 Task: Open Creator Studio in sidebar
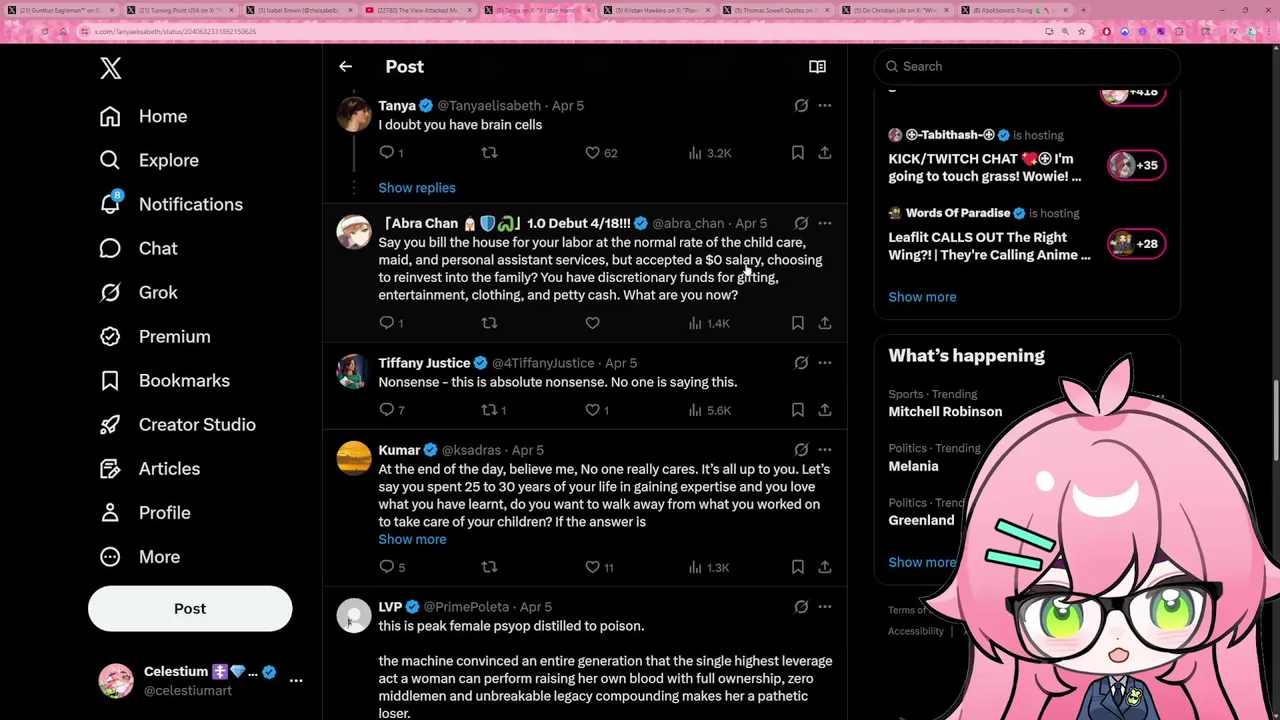[x=178, y=424]
